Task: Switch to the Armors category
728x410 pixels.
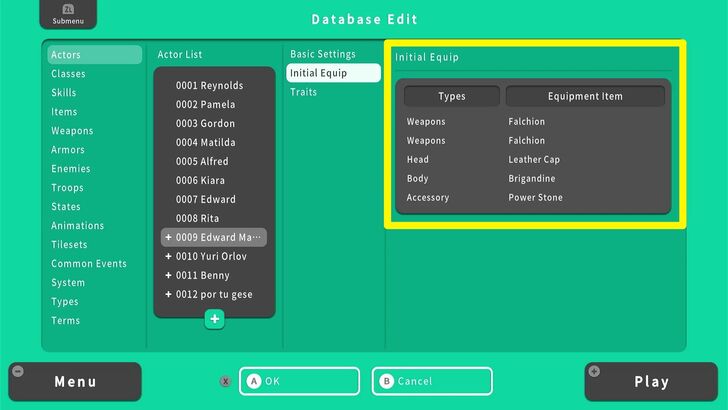Action: coord(68,150)
